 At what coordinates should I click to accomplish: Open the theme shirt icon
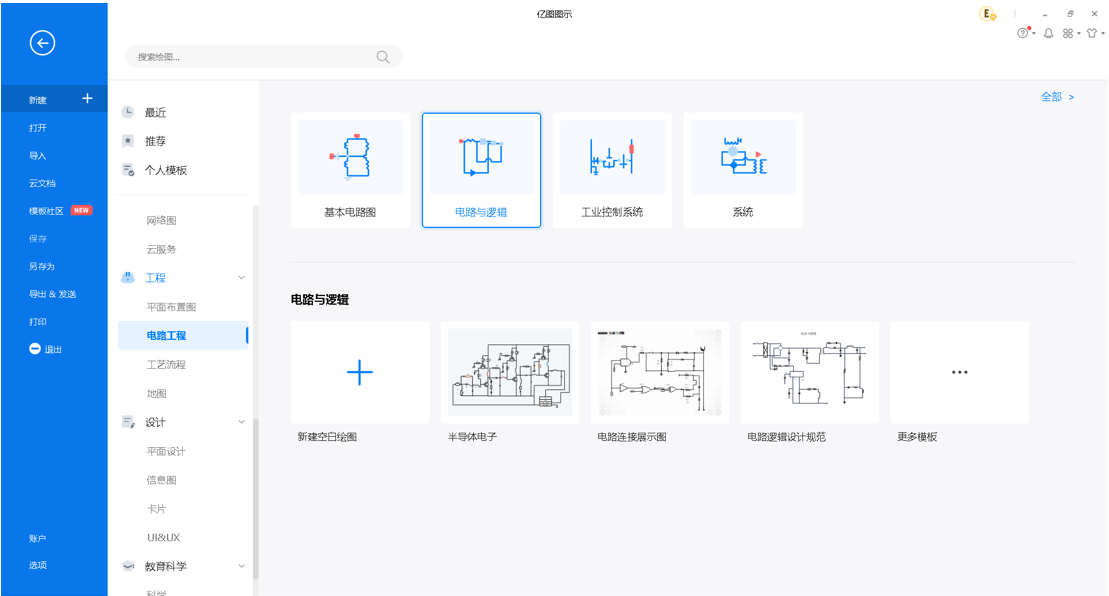tap(1092, 33)
